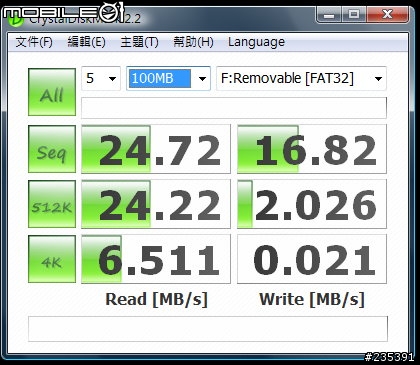The height and width of the screenshot is (365, 420).
Task: Run the 512K random benchmark
Action: (52, 204)
